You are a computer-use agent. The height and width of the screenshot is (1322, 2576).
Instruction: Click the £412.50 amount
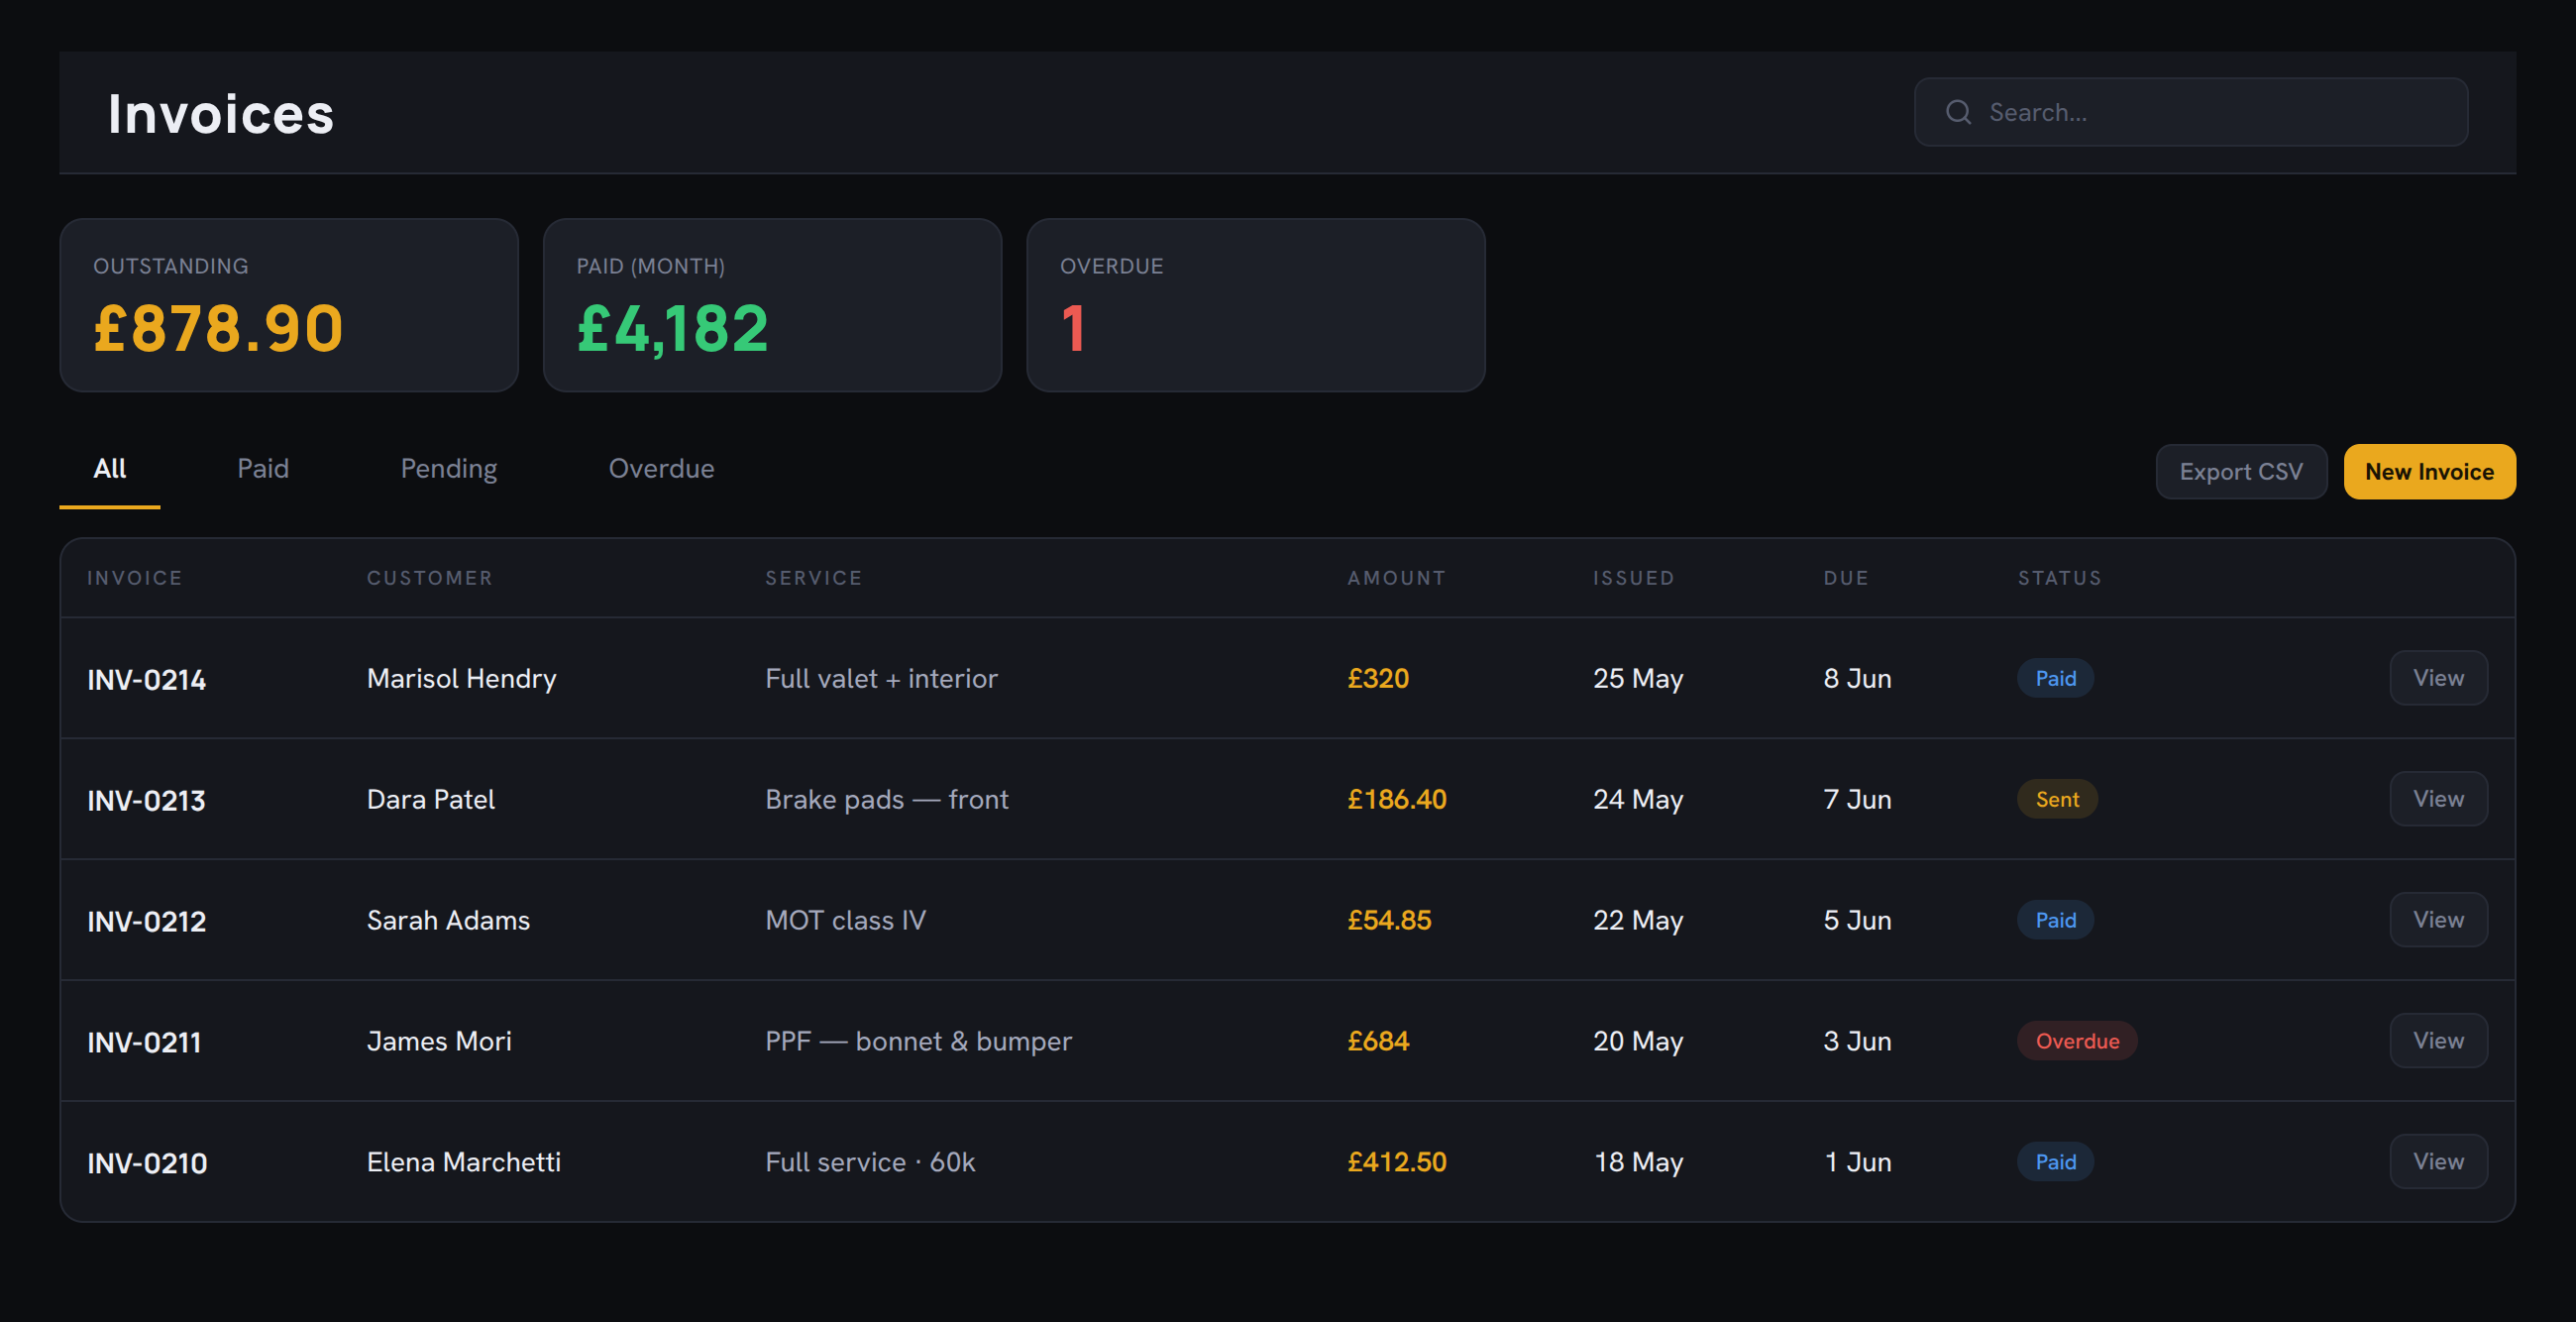tap(1397, 1163)
